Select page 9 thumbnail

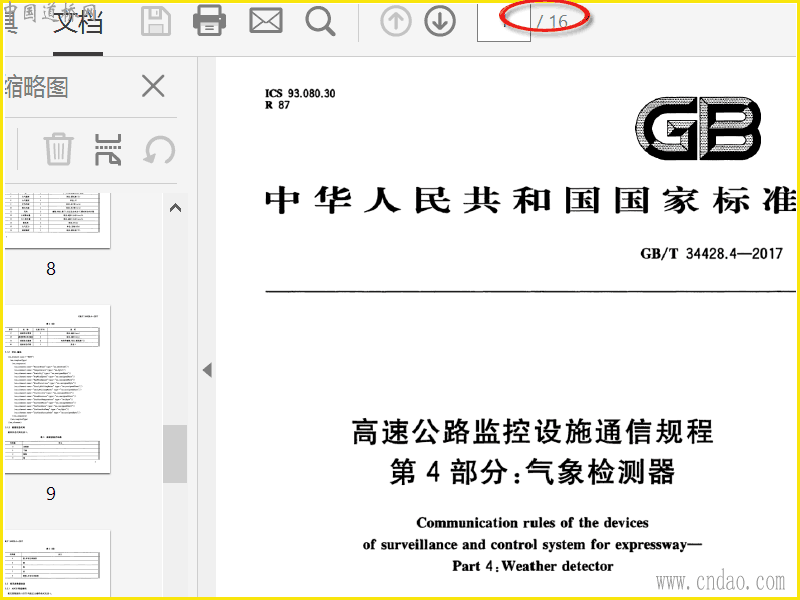pyautogui.click(x=57, y=389)
